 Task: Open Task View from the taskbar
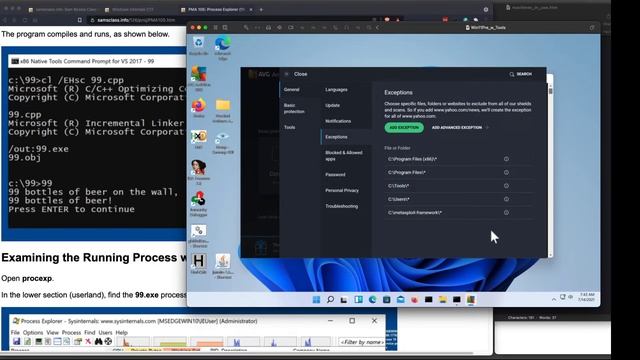[x=344, y=300]
